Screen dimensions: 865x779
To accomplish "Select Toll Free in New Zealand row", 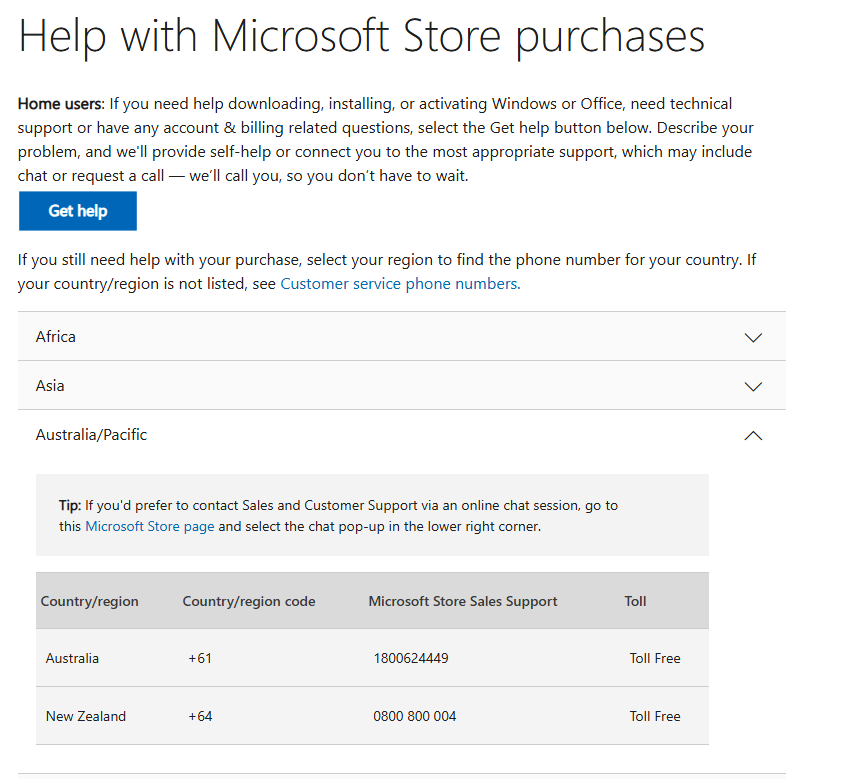I will [x=655, y=716].
